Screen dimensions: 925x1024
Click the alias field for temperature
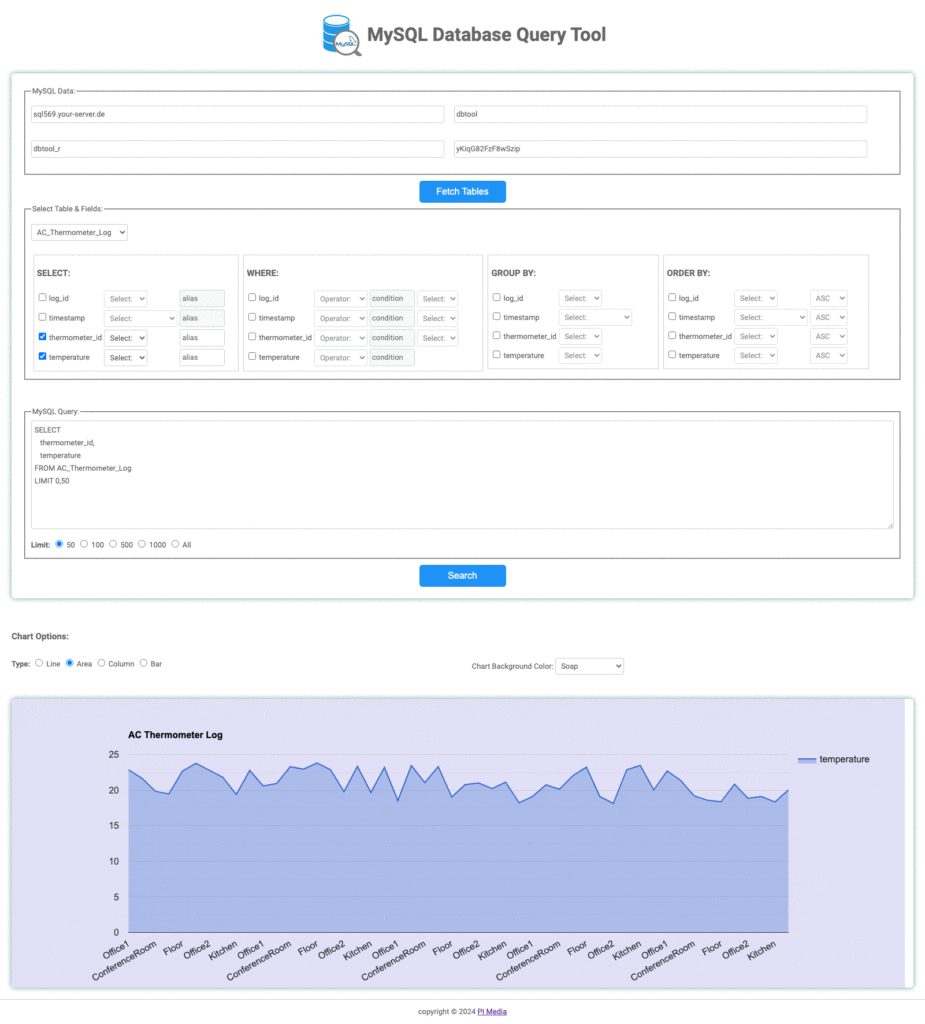click(x=202, y=357)
